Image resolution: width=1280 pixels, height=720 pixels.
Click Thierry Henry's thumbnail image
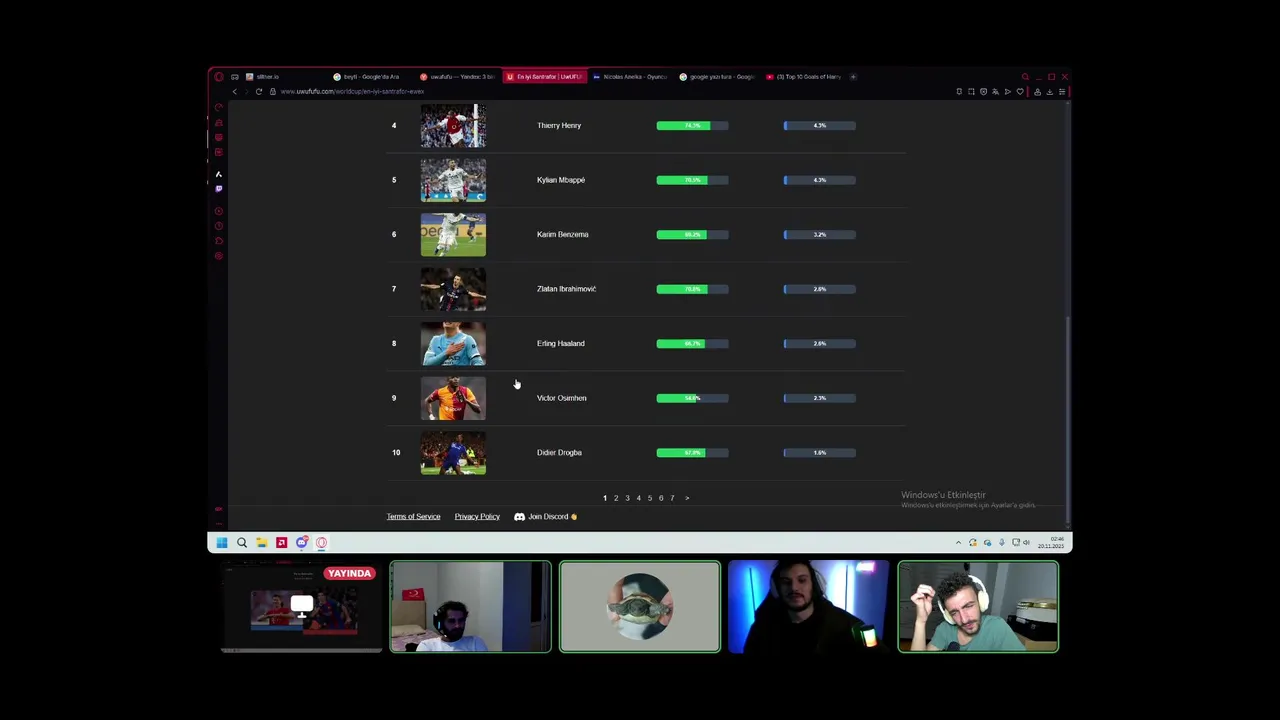click(453, 126)
